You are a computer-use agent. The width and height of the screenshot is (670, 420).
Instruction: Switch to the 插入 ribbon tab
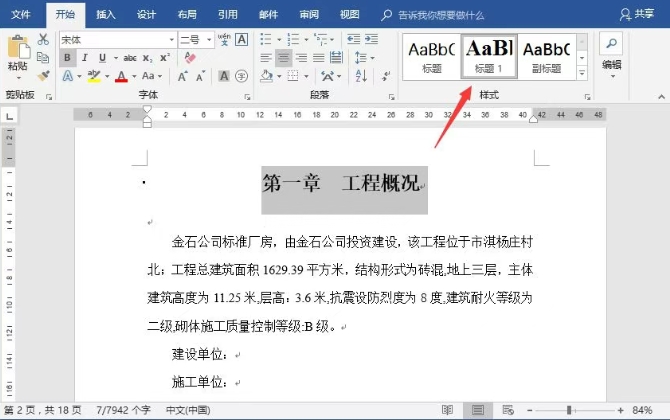tap(105, 14)
